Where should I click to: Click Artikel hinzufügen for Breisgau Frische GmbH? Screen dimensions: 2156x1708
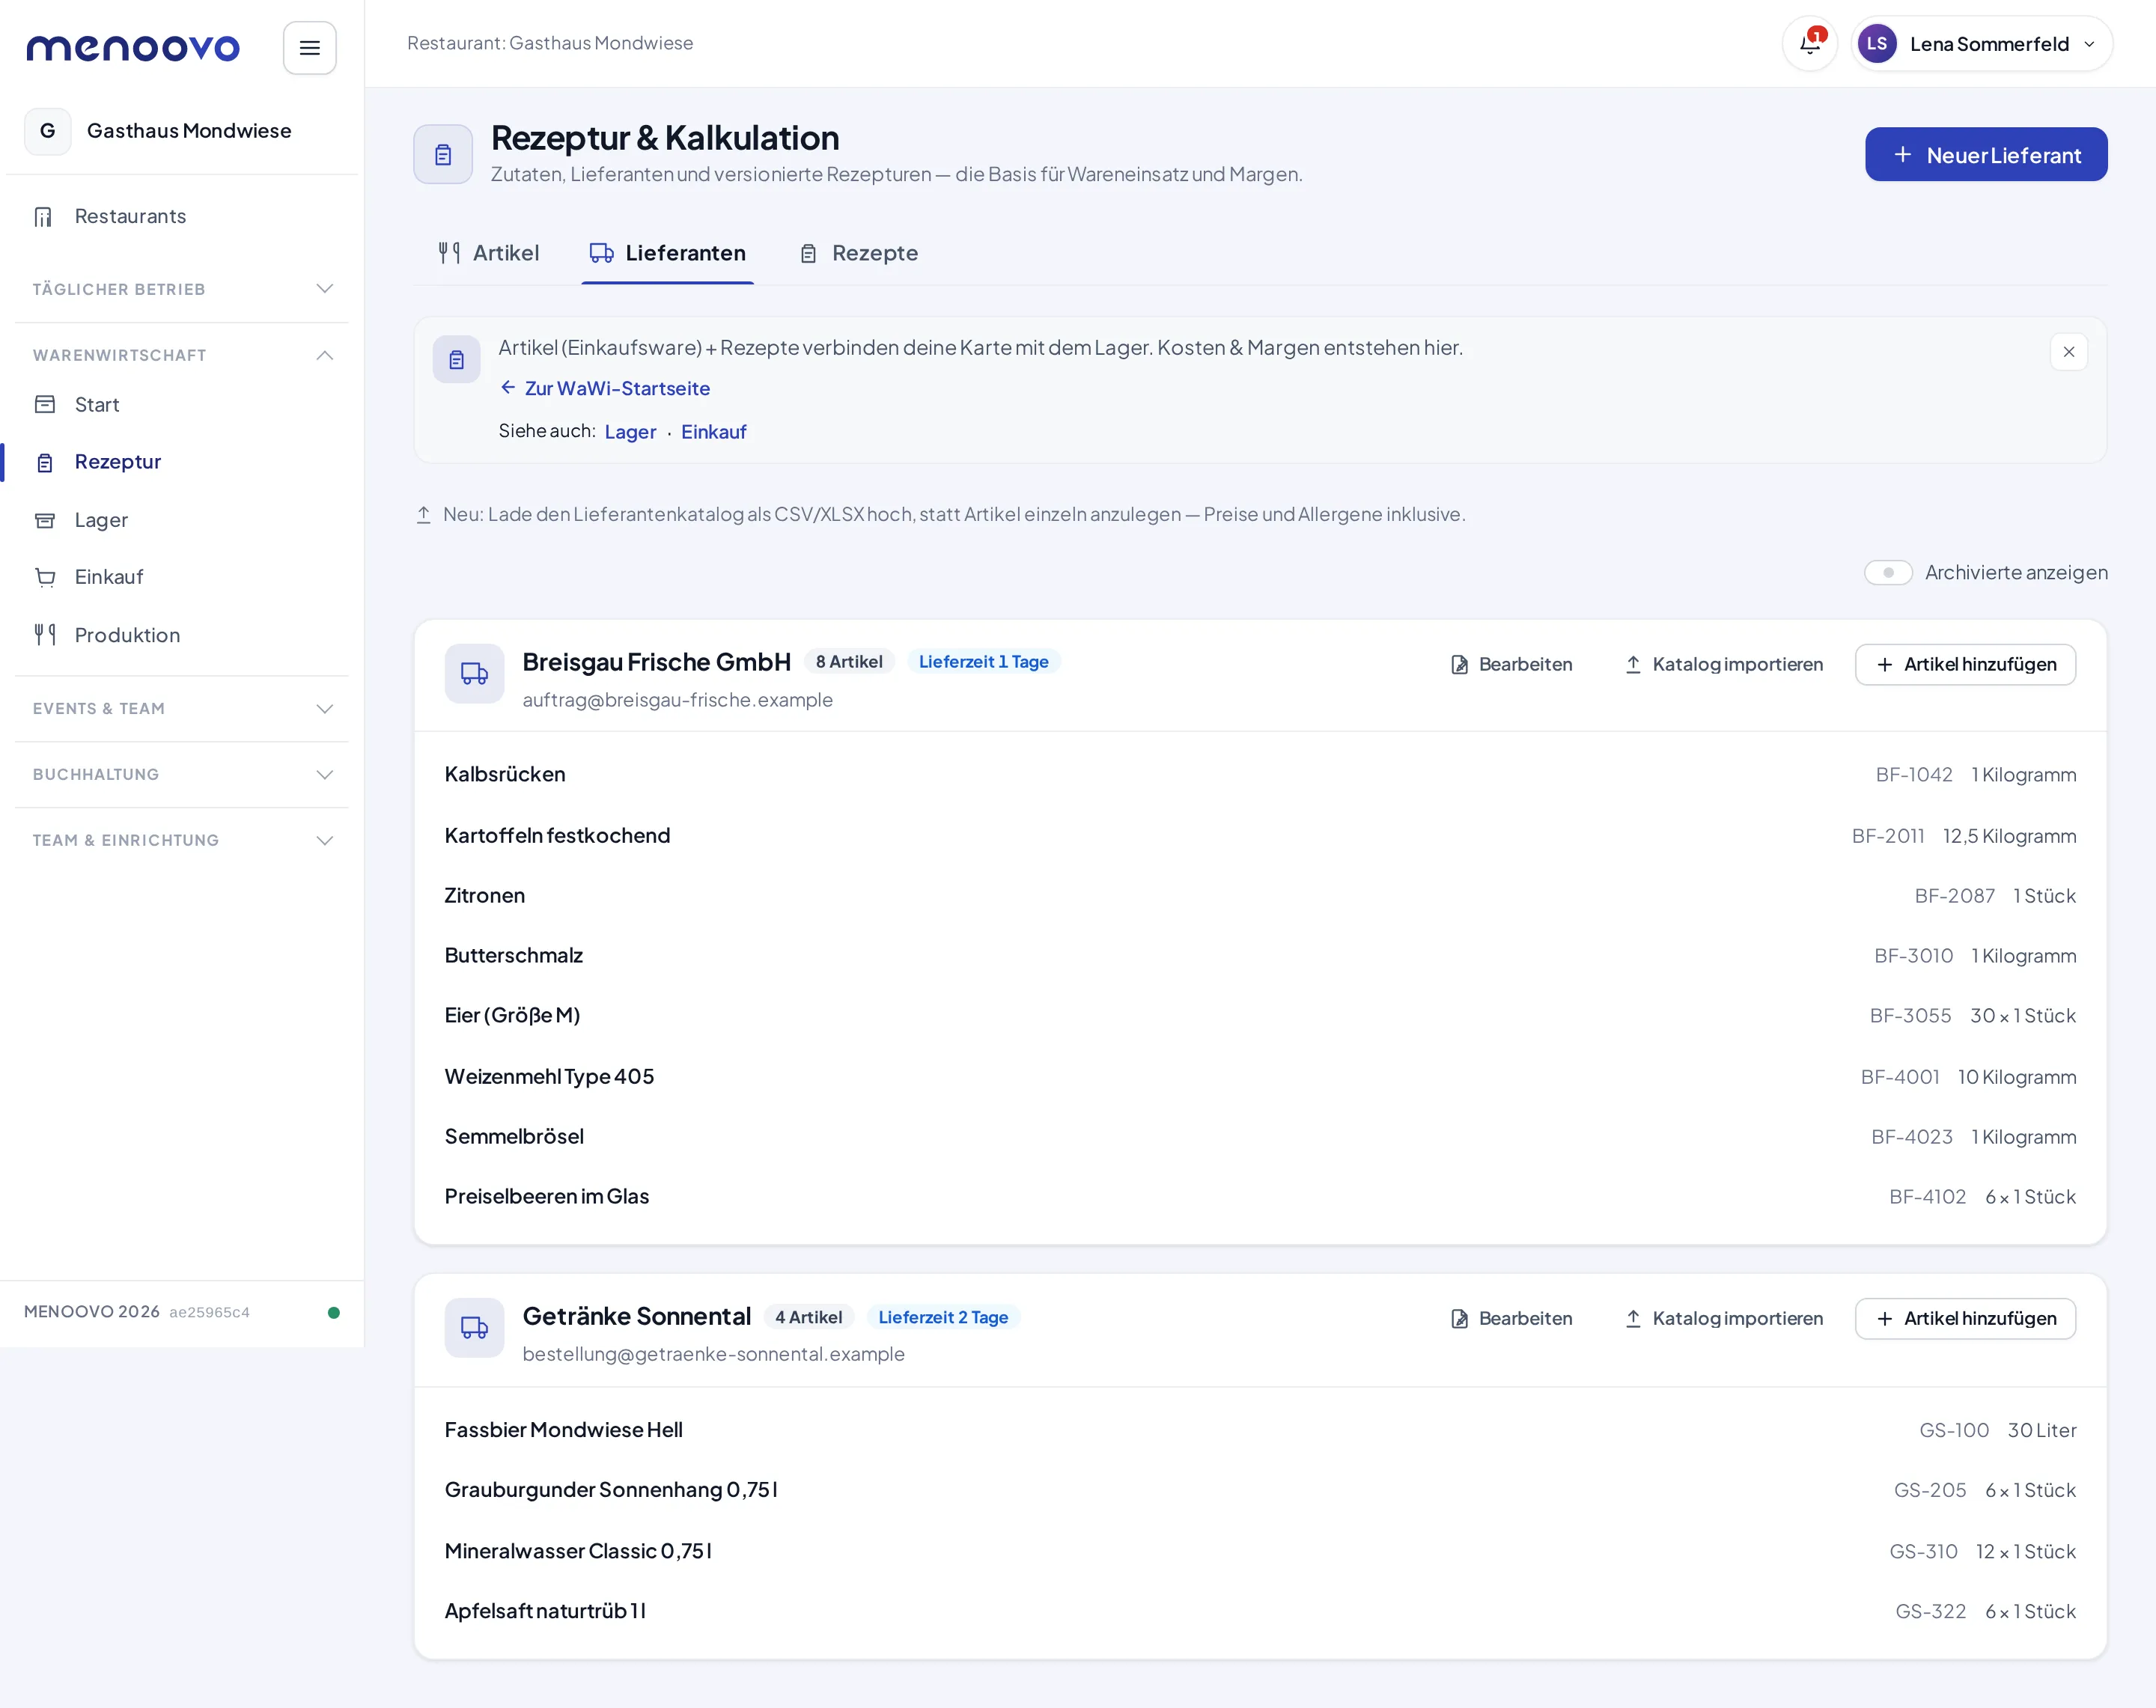coord(1965,664)
